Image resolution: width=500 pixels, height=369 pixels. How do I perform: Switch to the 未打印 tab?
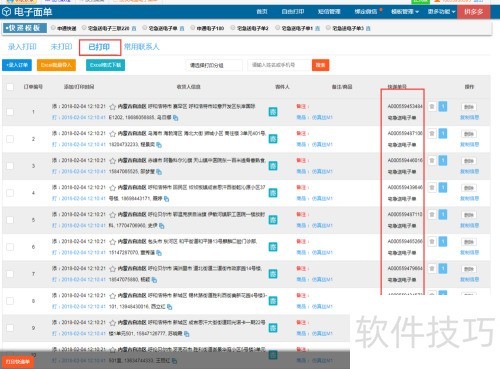pos(61,47)
